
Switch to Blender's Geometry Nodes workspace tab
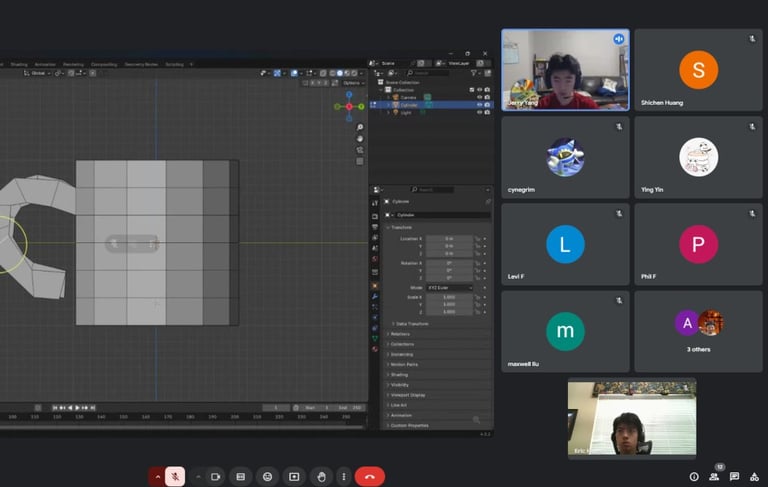coord(141,64)
